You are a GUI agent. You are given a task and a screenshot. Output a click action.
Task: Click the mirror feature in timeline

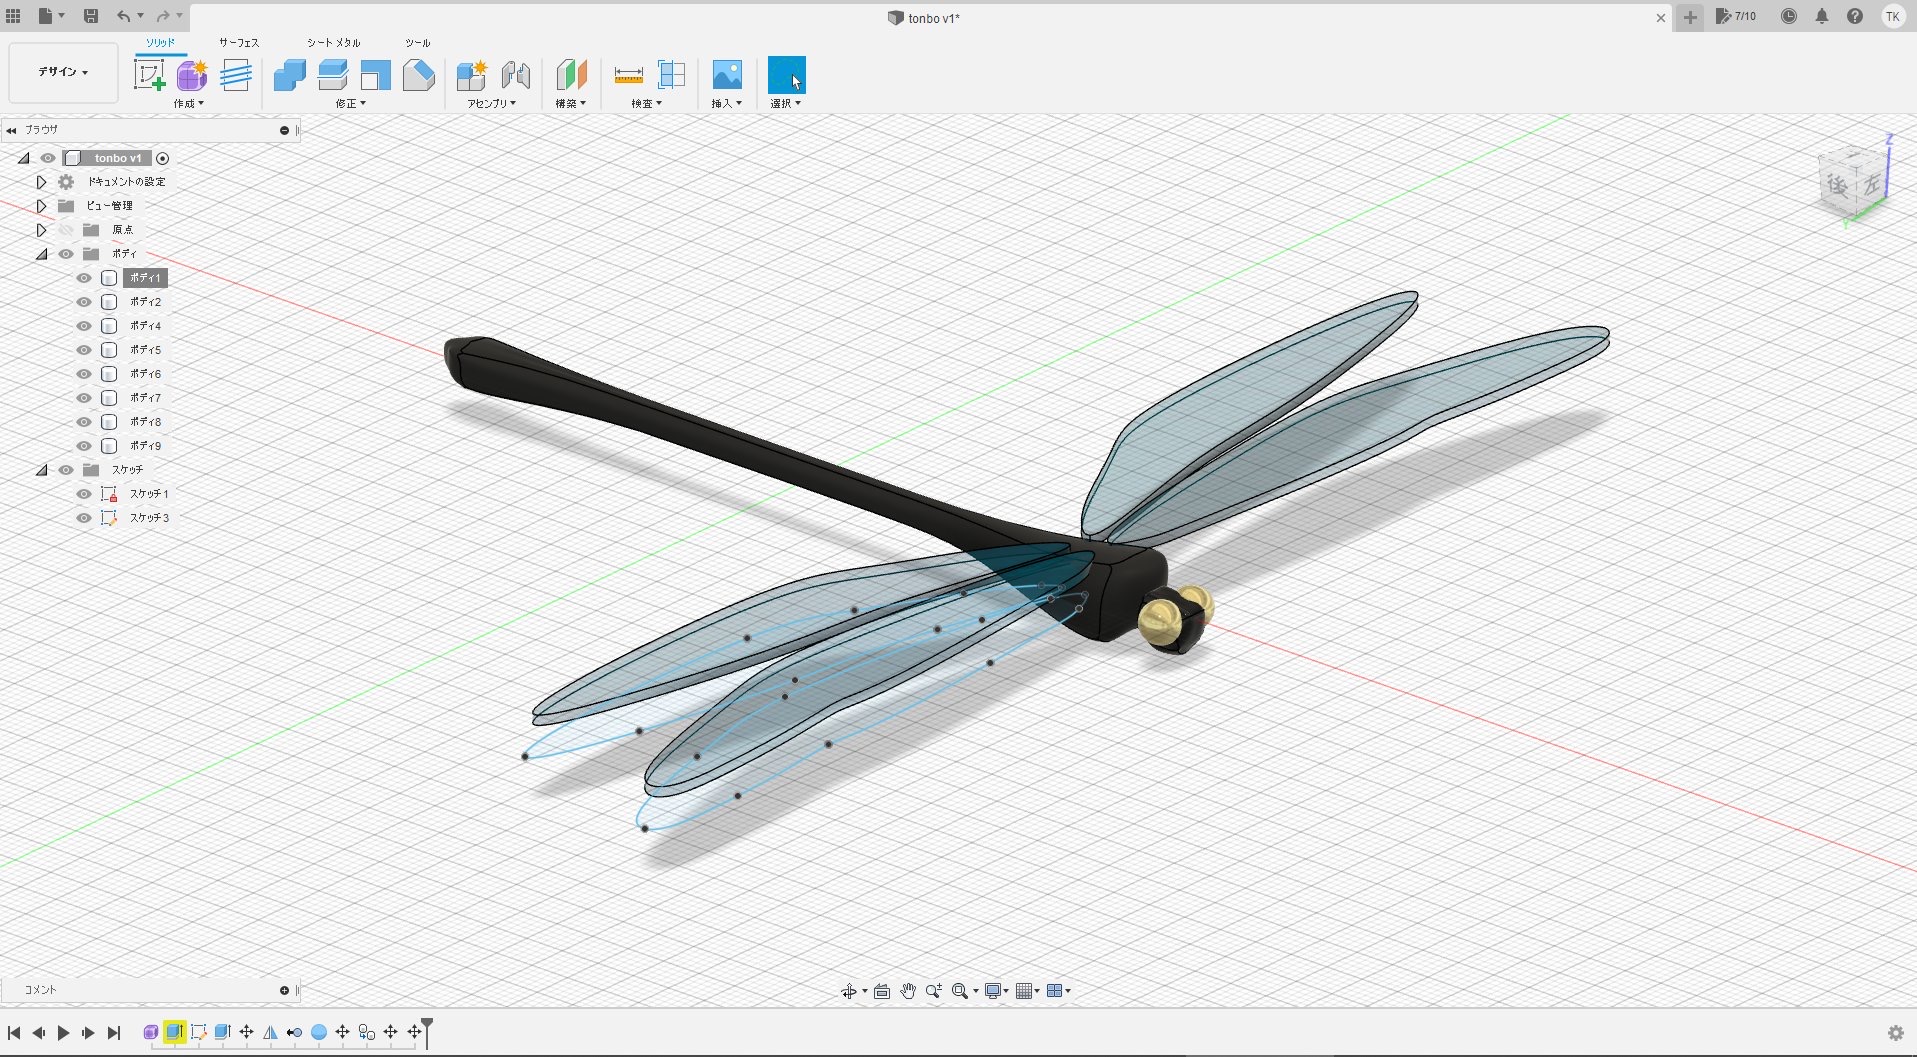pyautogui.click(x=270, y=1032)
